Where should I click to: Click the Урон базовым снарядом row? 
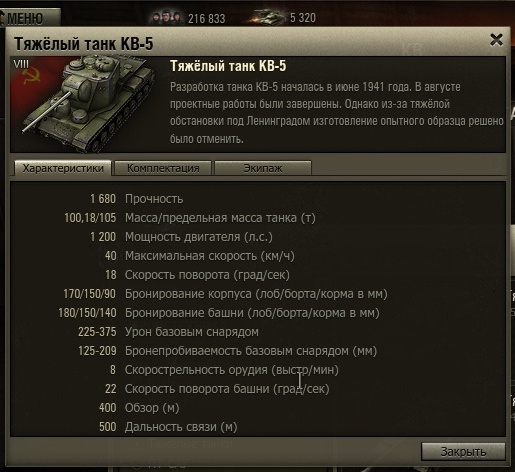coord(168,332)
